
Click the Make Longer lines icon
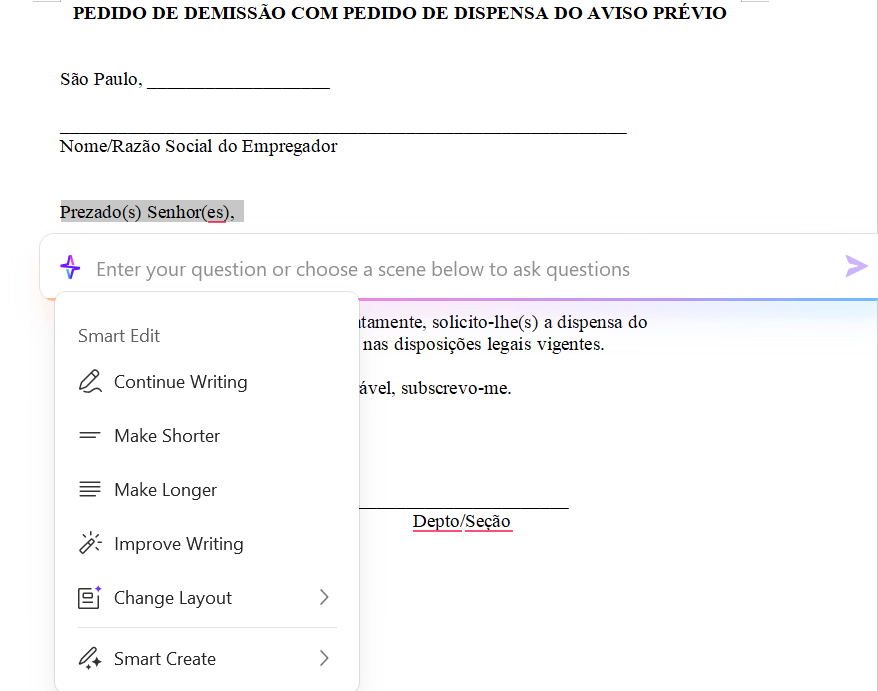(x=90, y=489)
